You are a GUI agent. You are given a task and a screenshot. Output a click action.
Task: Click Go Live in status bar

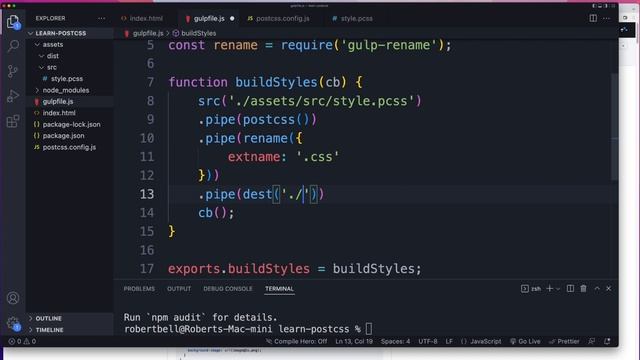click(x=525, y=341)
